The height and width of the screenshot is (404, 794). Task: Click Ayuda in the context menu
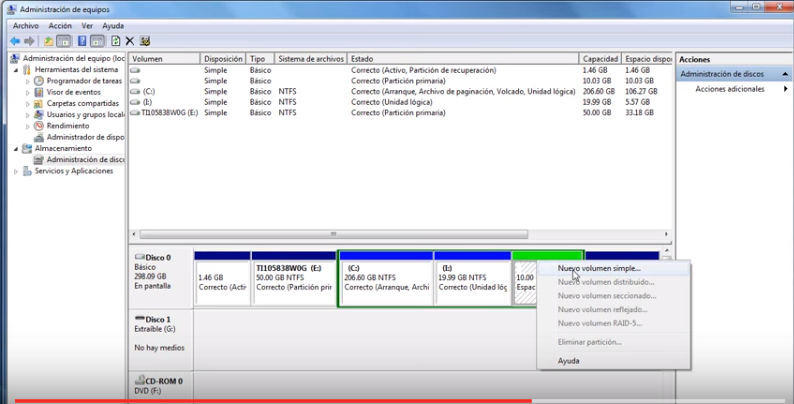click(x=568, y=361)
